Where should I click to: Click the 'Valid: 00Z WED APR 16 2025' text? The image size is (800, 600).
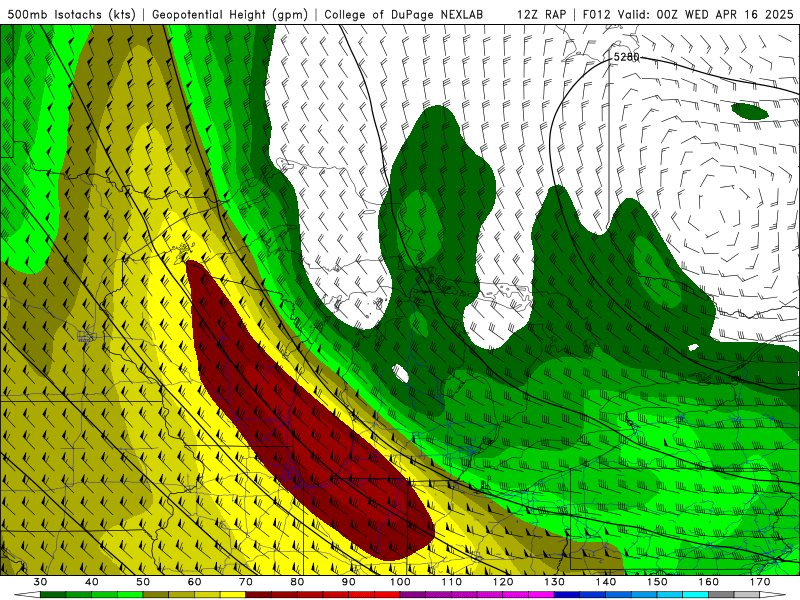coord(706,15)
